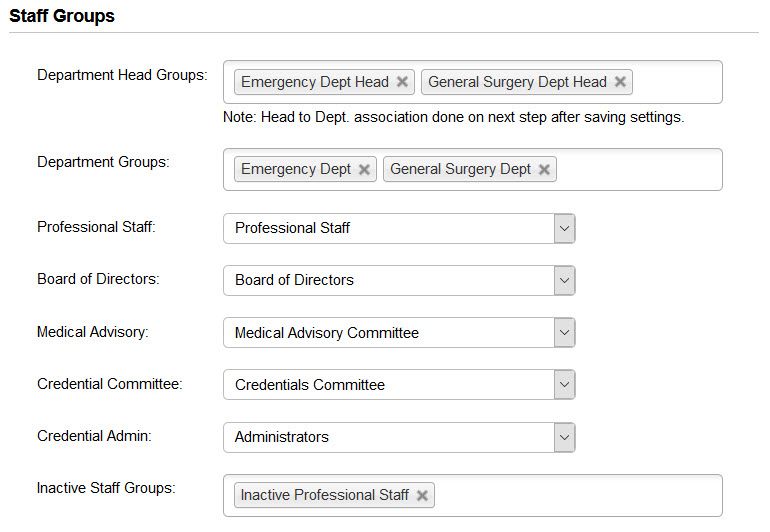The width and height of the screenshot is (770, 532).
Task: Open the Medical Advisory dropdown arrow
Action: pyautogui.click(x=564, y=333)
